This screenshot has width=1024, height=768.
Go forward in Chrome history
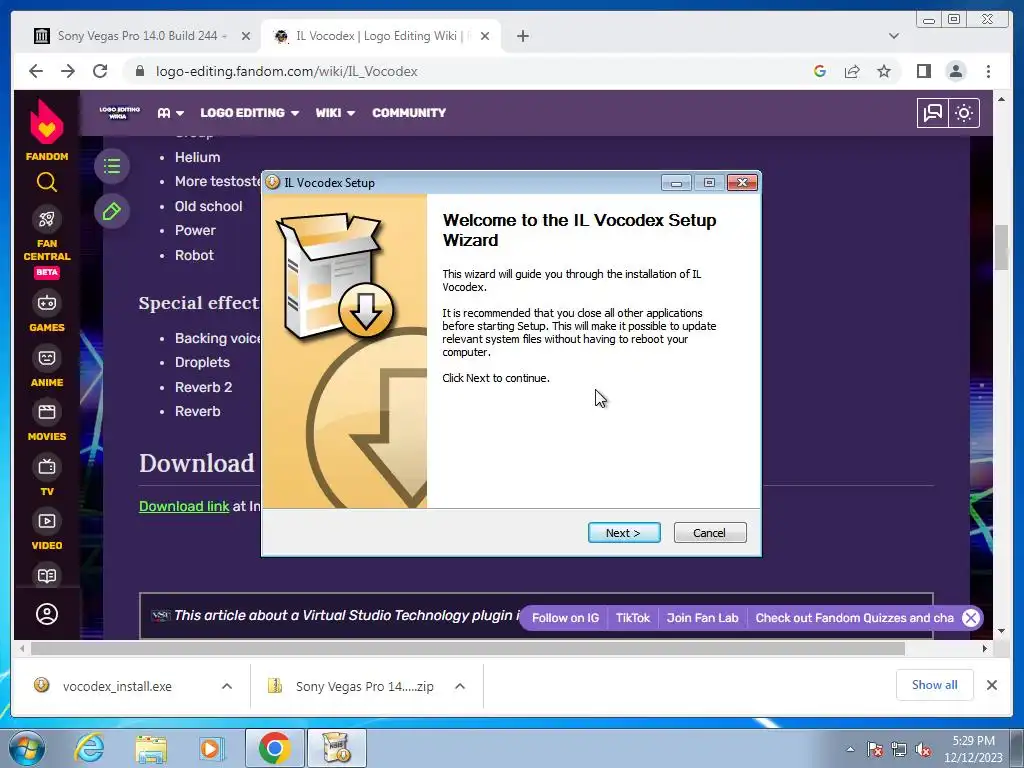68,71
